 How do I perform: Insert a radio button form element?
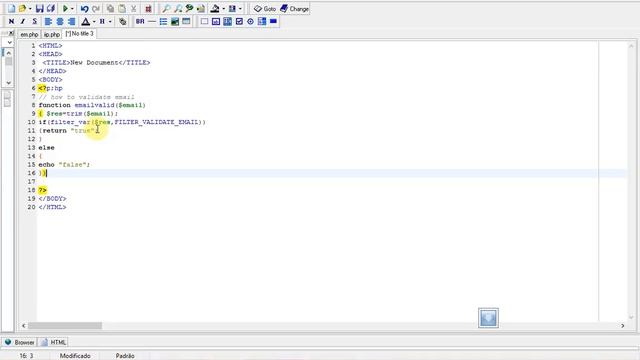(x=251, y=21)
